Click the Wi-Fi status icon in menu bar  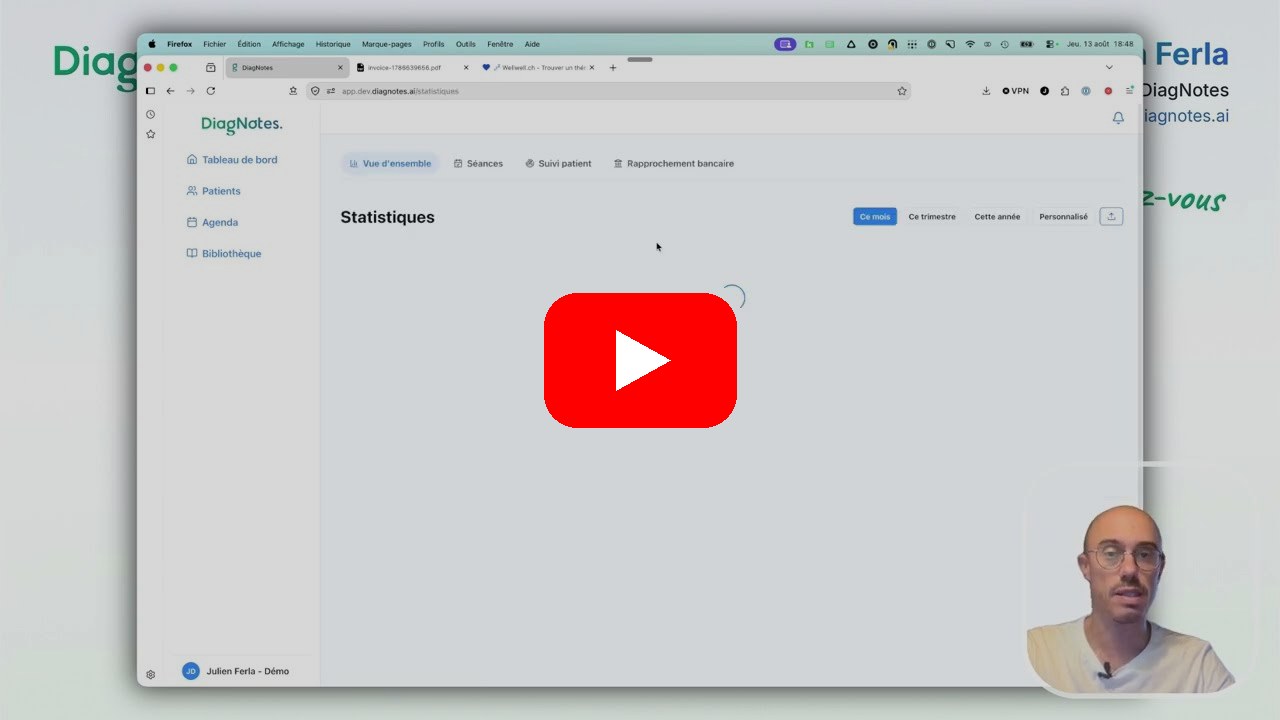pos(969,44)
